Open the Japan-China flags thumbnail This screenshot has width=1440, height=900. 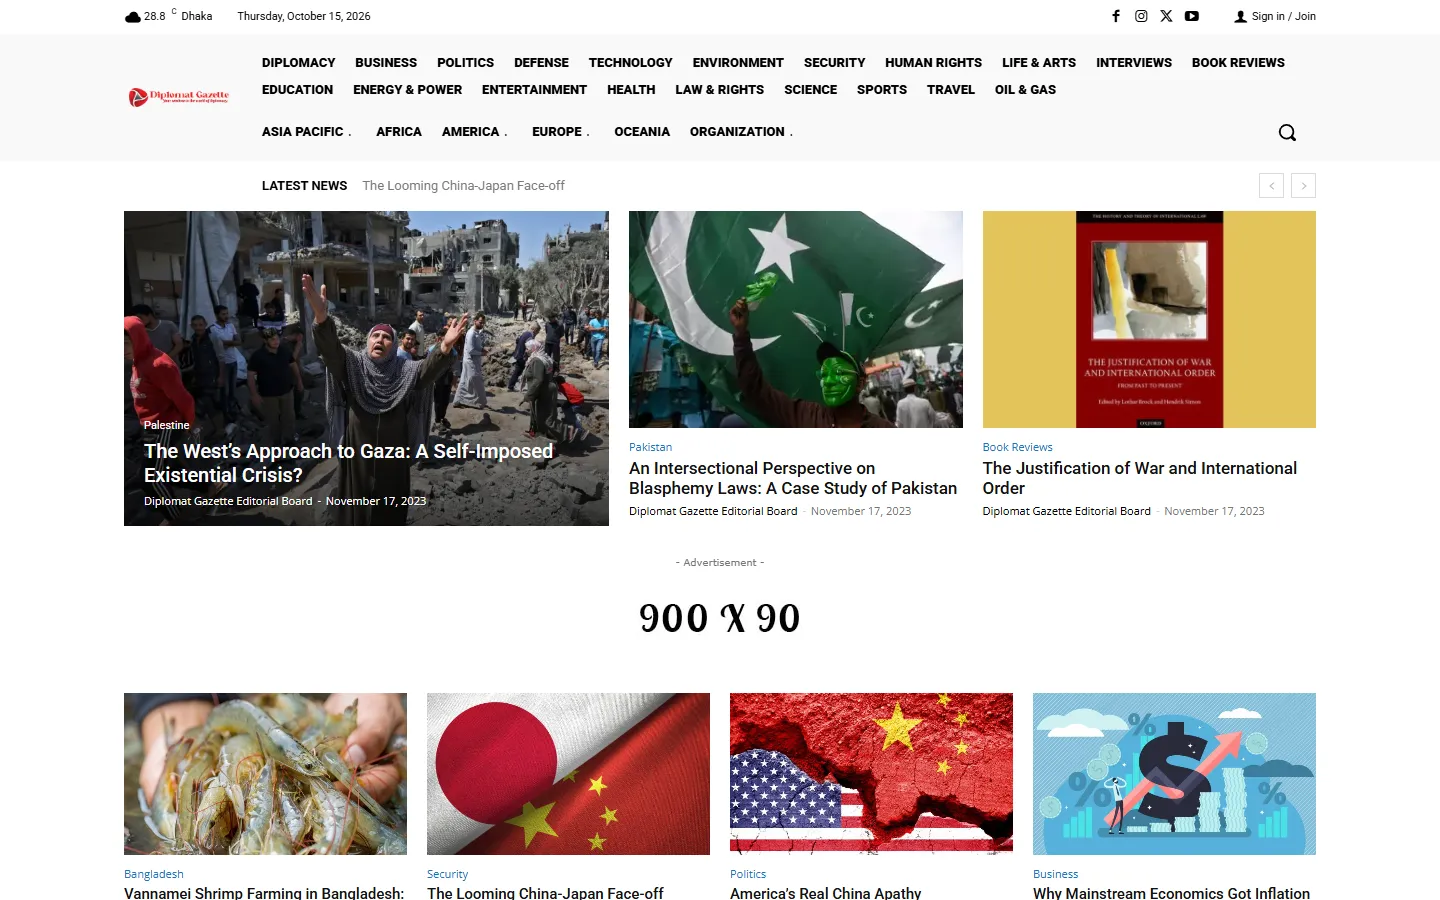click(x=568, y=774)
